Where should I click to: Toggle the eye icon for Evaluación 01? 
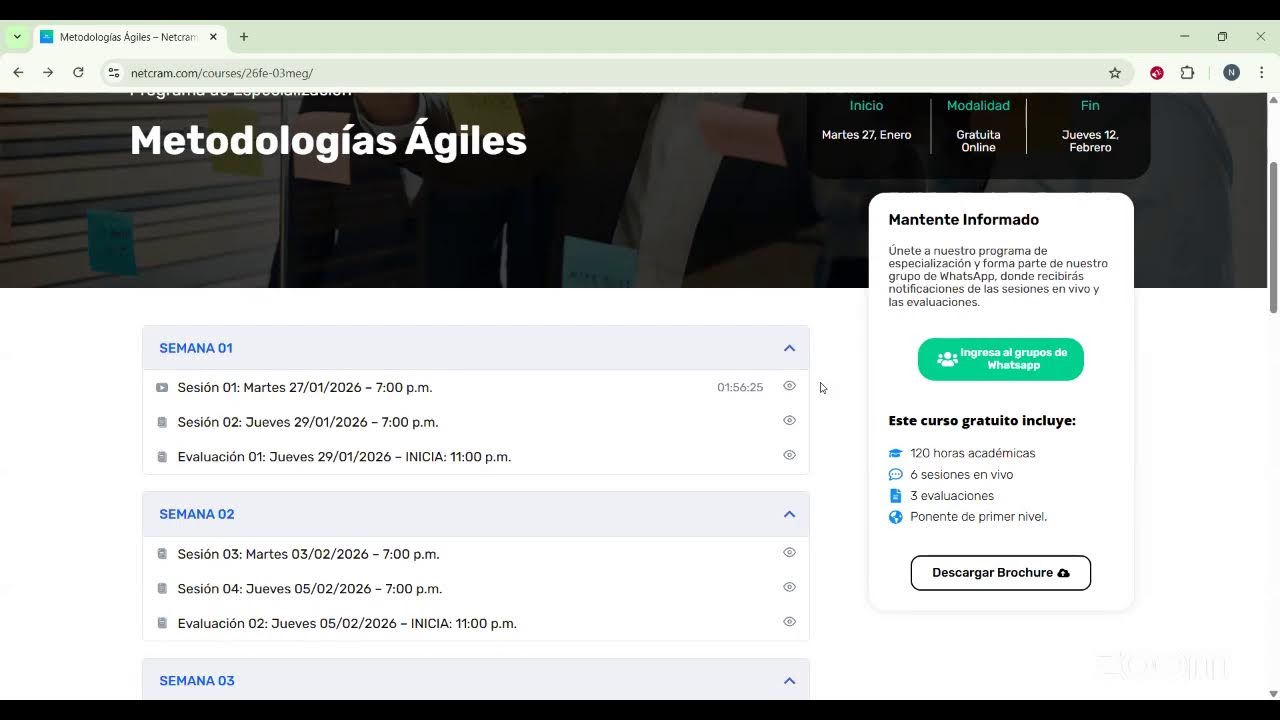point(789,455)
